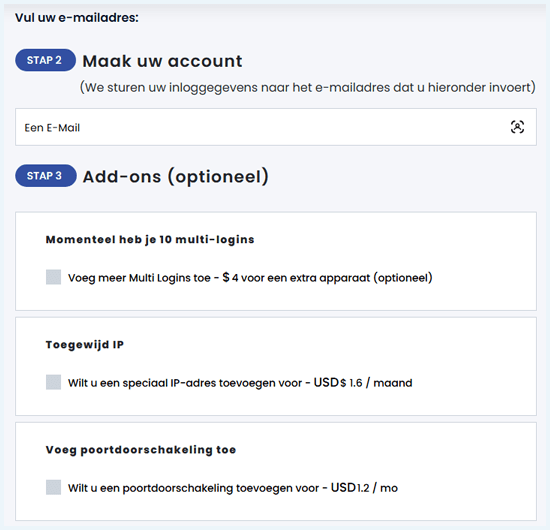Image resolution: width=550 pixels, height=530 pixels.
Task: Click the 'USD1.2 / mo' option label
Action: pos(233,488)
